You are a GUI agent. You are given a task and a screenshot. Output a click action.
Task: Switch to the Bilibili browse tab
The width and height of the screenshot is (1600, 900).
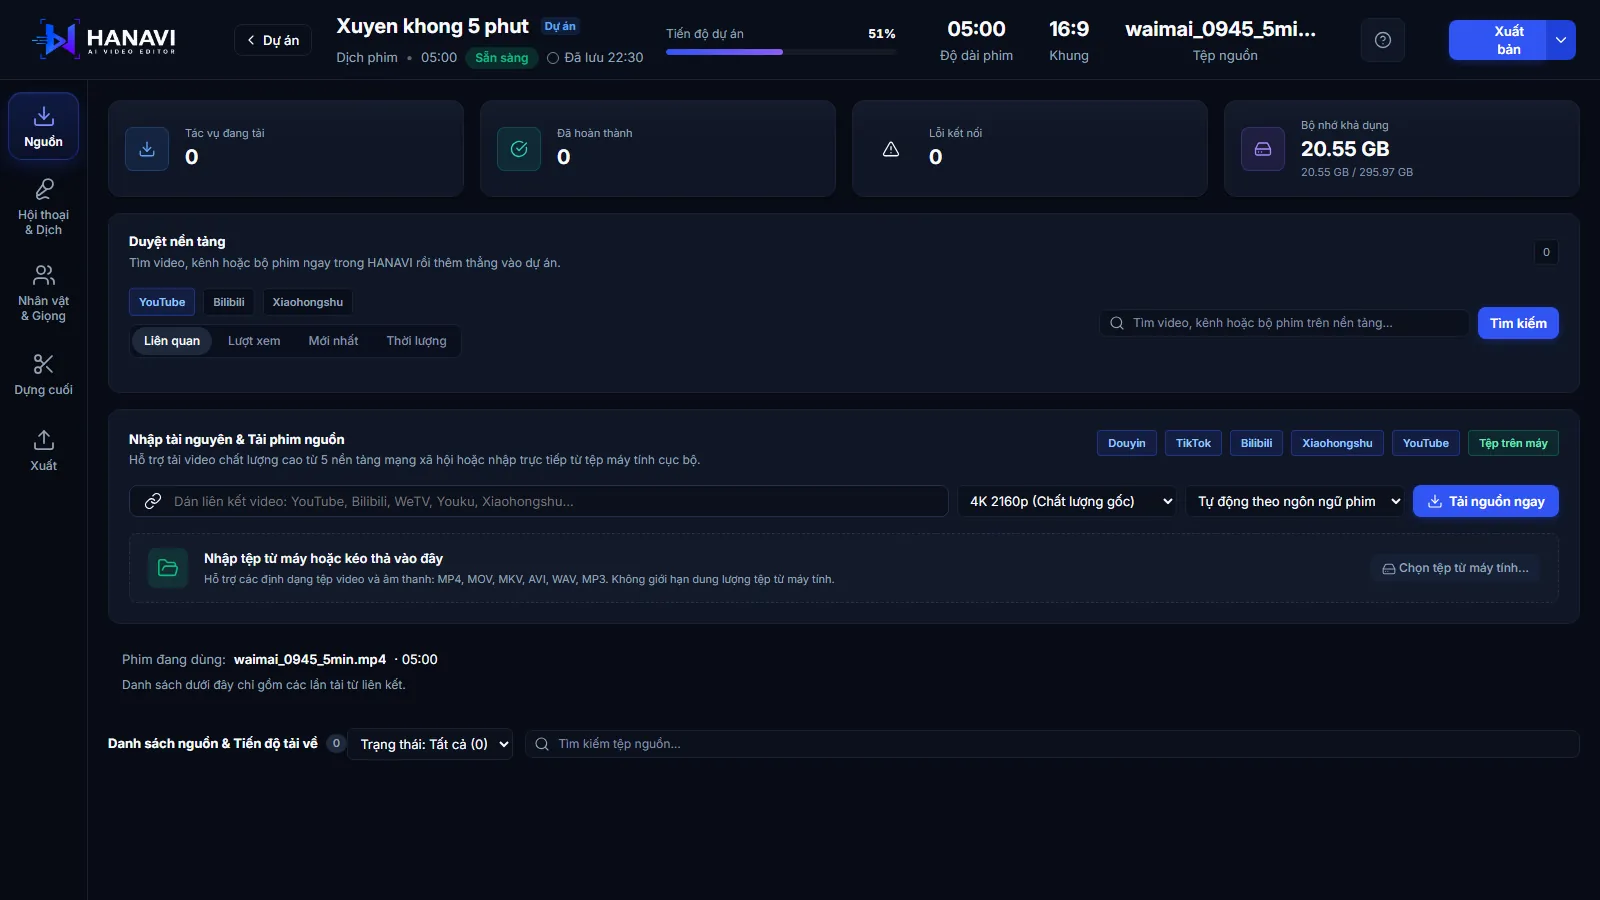229,302
